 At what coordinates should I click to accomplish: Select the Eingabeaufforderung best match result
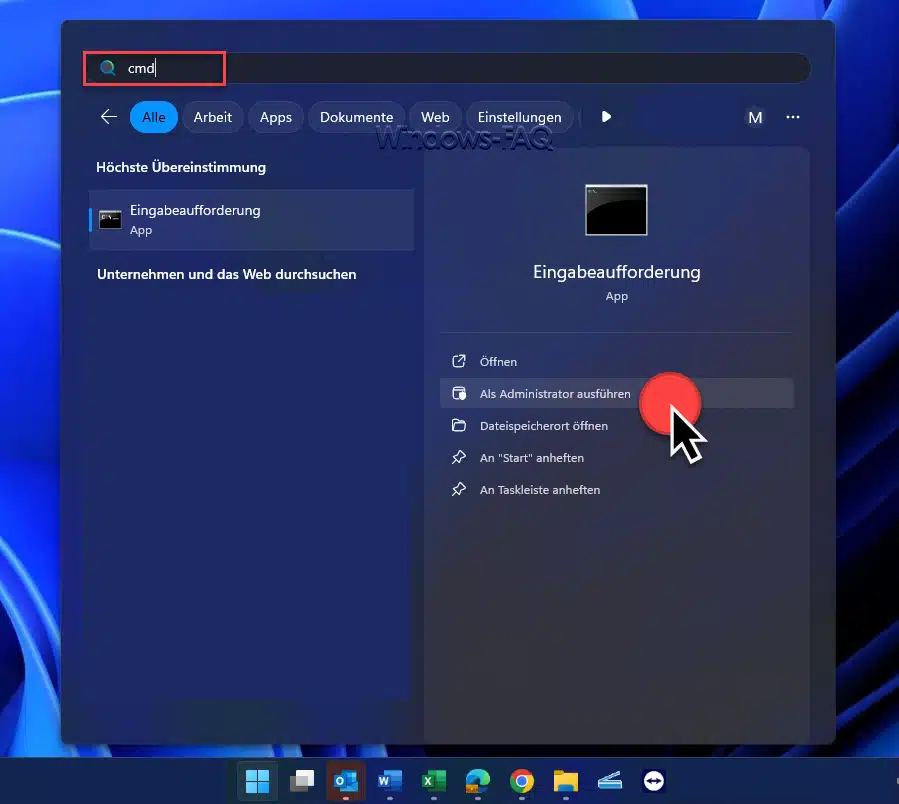coord(252,220)
